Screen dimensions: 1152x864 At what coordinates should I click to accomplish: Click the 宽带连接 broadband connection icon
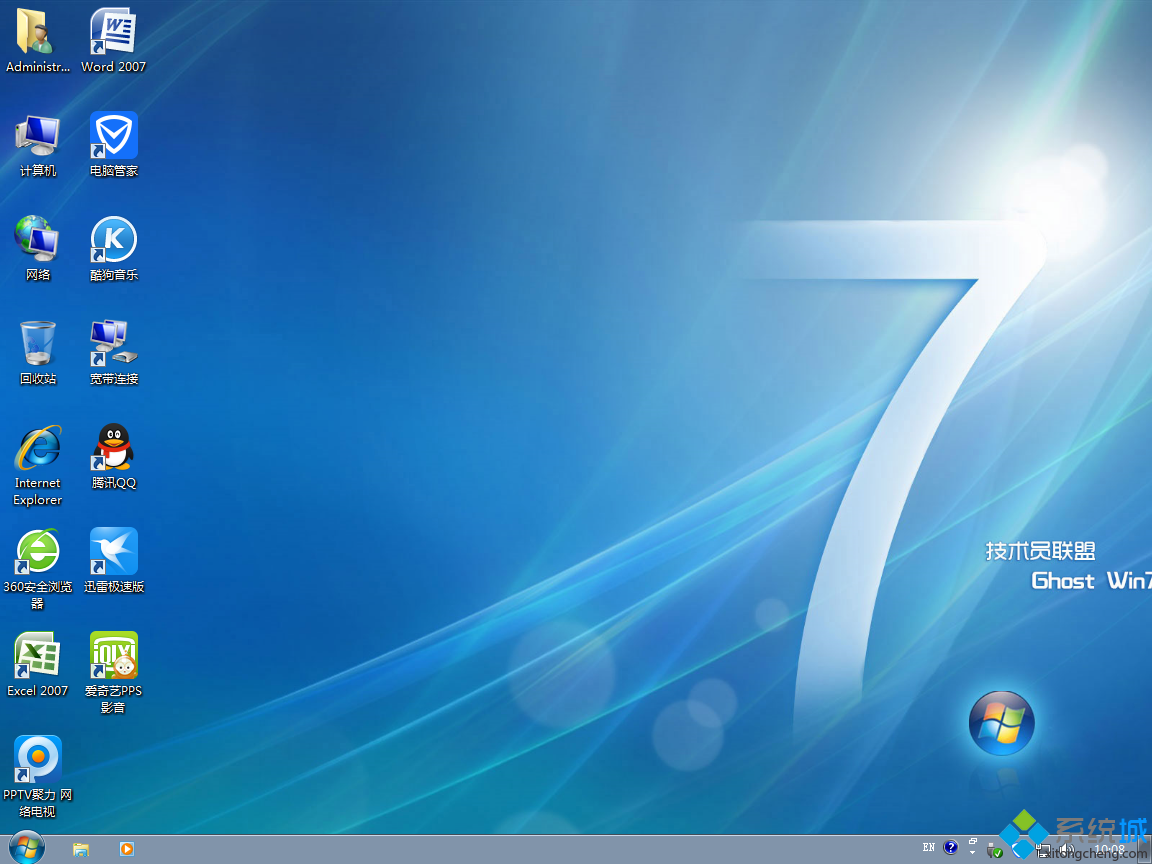coord(113,343)
